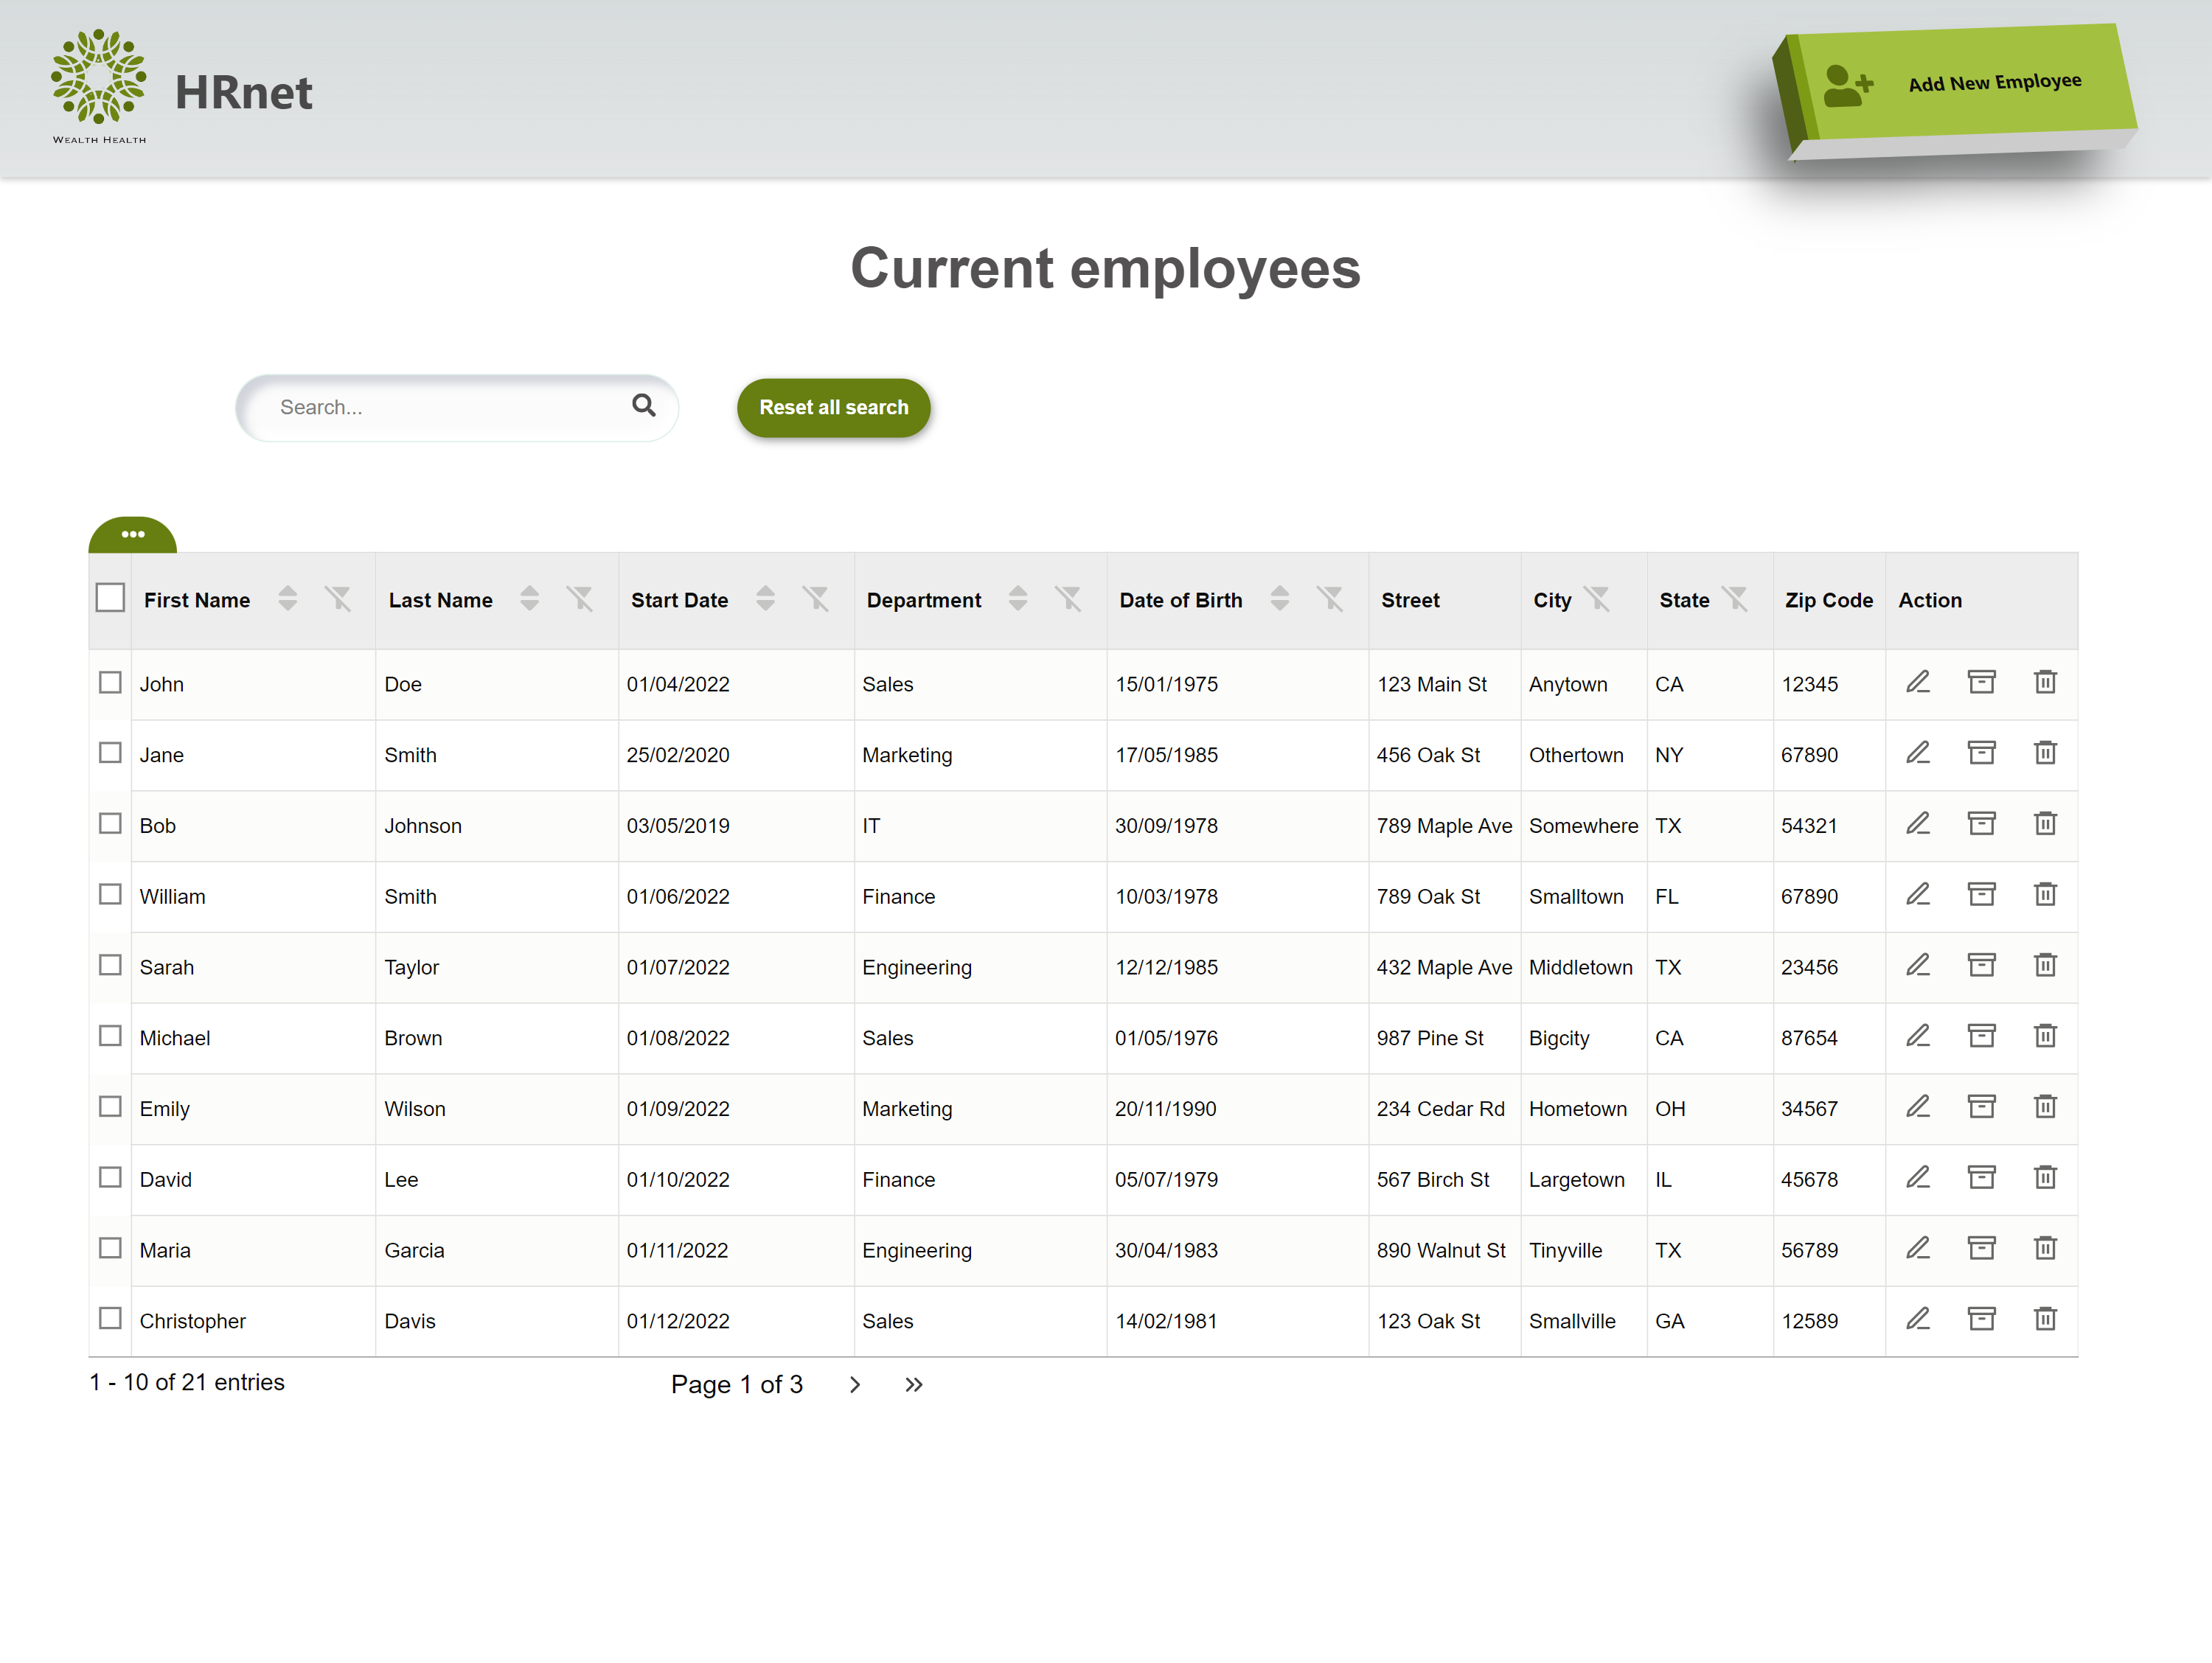Jump to last page double arrow
2212x1663 pixels.
914,1385
